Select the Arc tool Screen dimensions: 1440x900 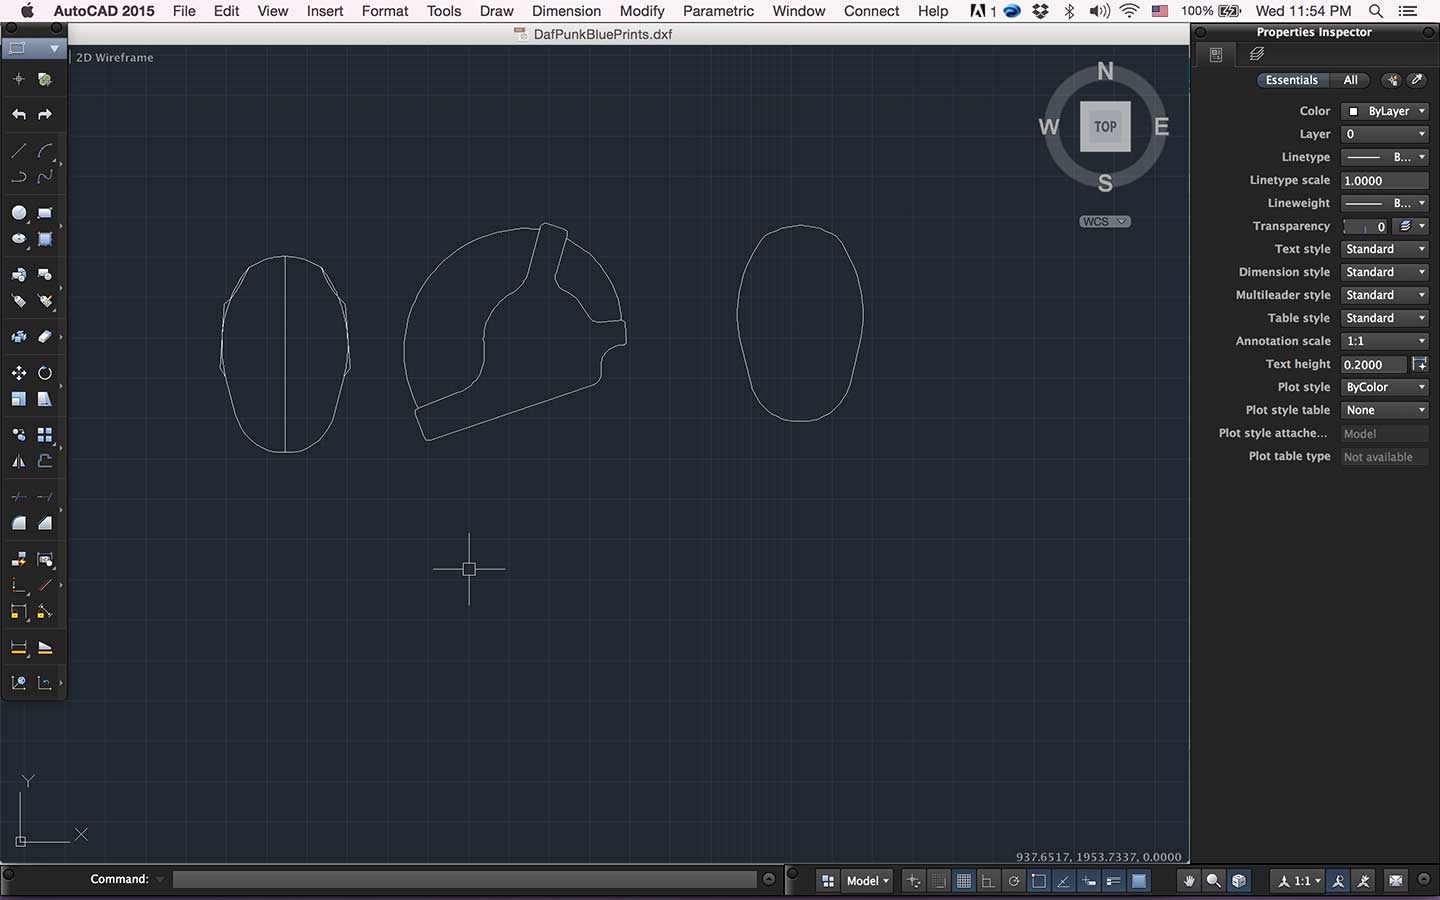[45, 152]
